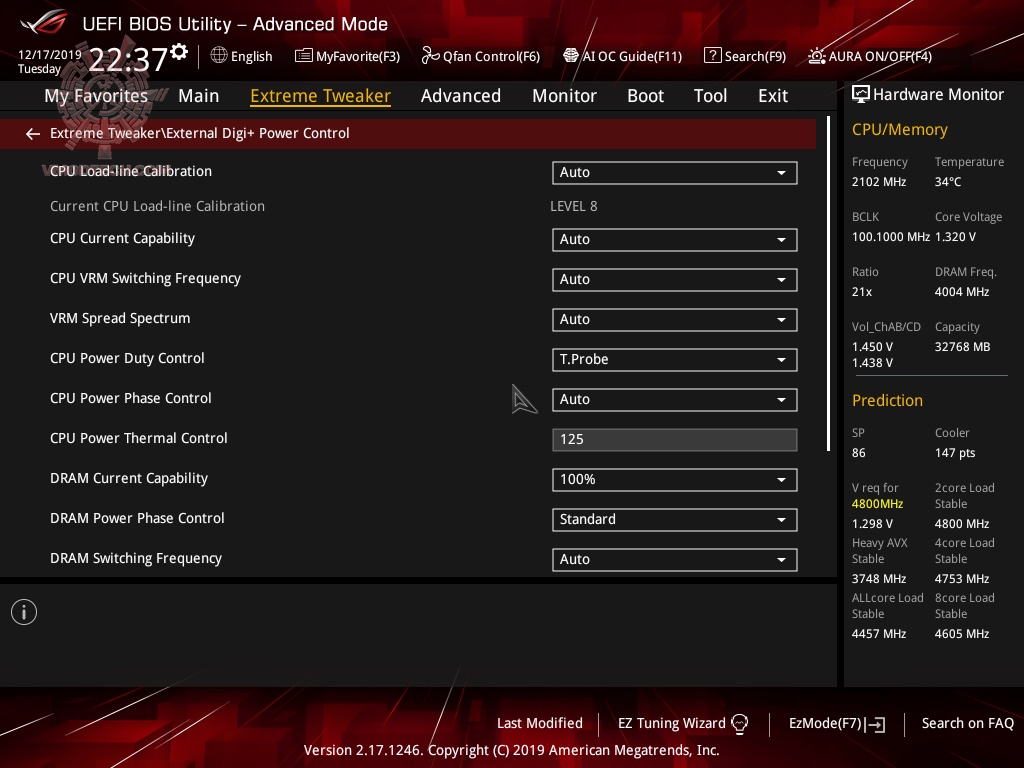Open DRAM Switching Frequency dropdown
The height and width of the screenshot is (768, 1024).
[675, 560]
